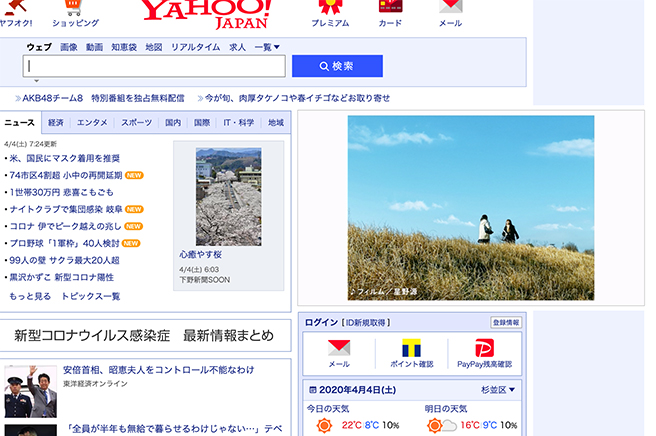656x436 pixels.
Task: Switch to the 地域 news tab
Action: [x=276, y=123]
